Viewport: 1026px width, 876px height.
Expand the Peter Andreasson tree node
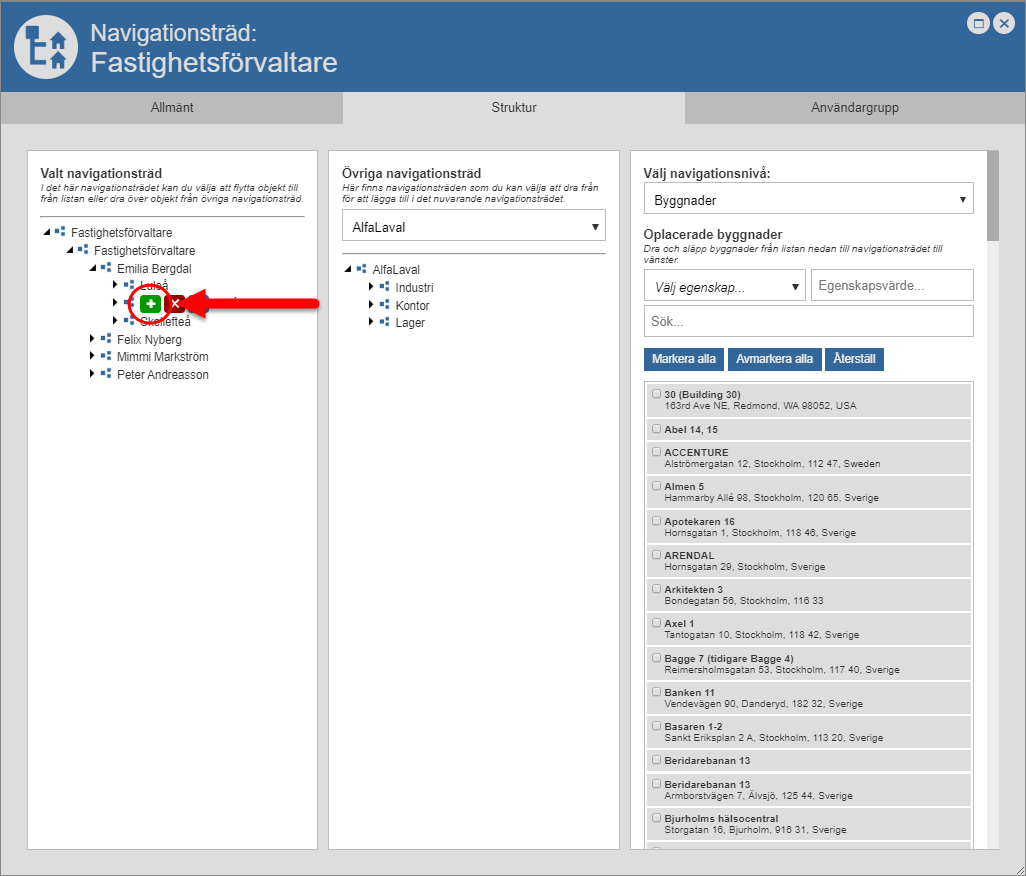92,374
